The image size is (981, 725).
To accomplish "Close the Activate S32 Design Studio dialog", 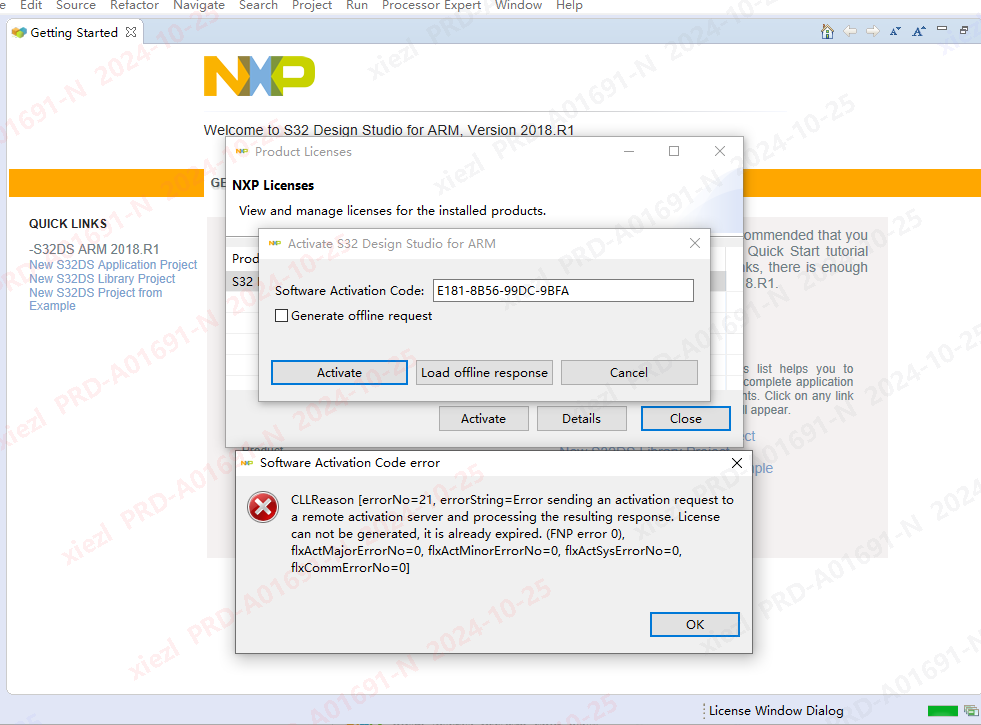I will (694, 243).
